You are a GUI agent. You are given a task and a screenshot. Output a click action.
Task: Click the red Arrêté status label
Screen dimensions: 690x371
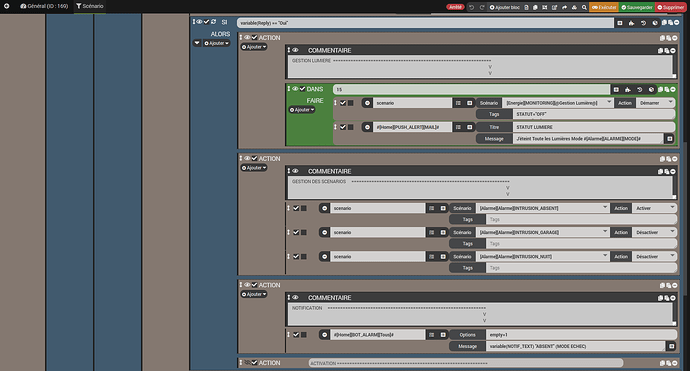coord(455,7)
